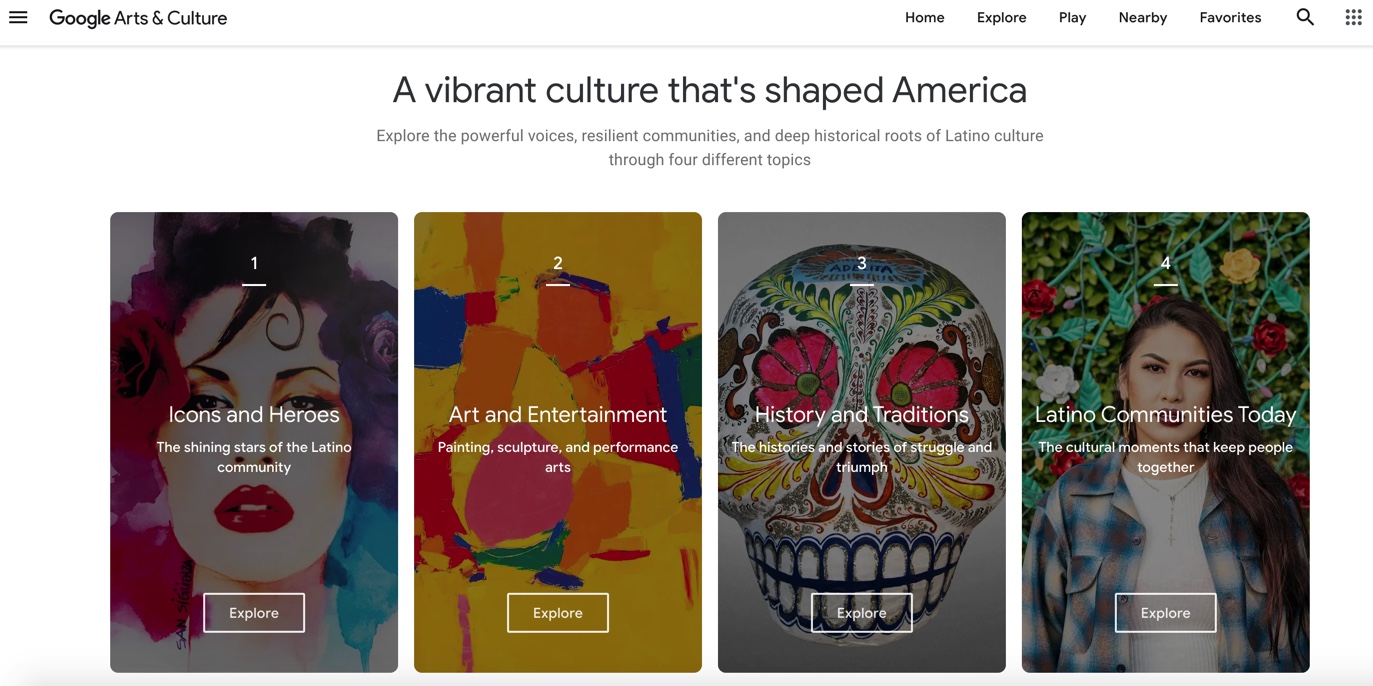Open the History and Traditions title

coord(862,414)
